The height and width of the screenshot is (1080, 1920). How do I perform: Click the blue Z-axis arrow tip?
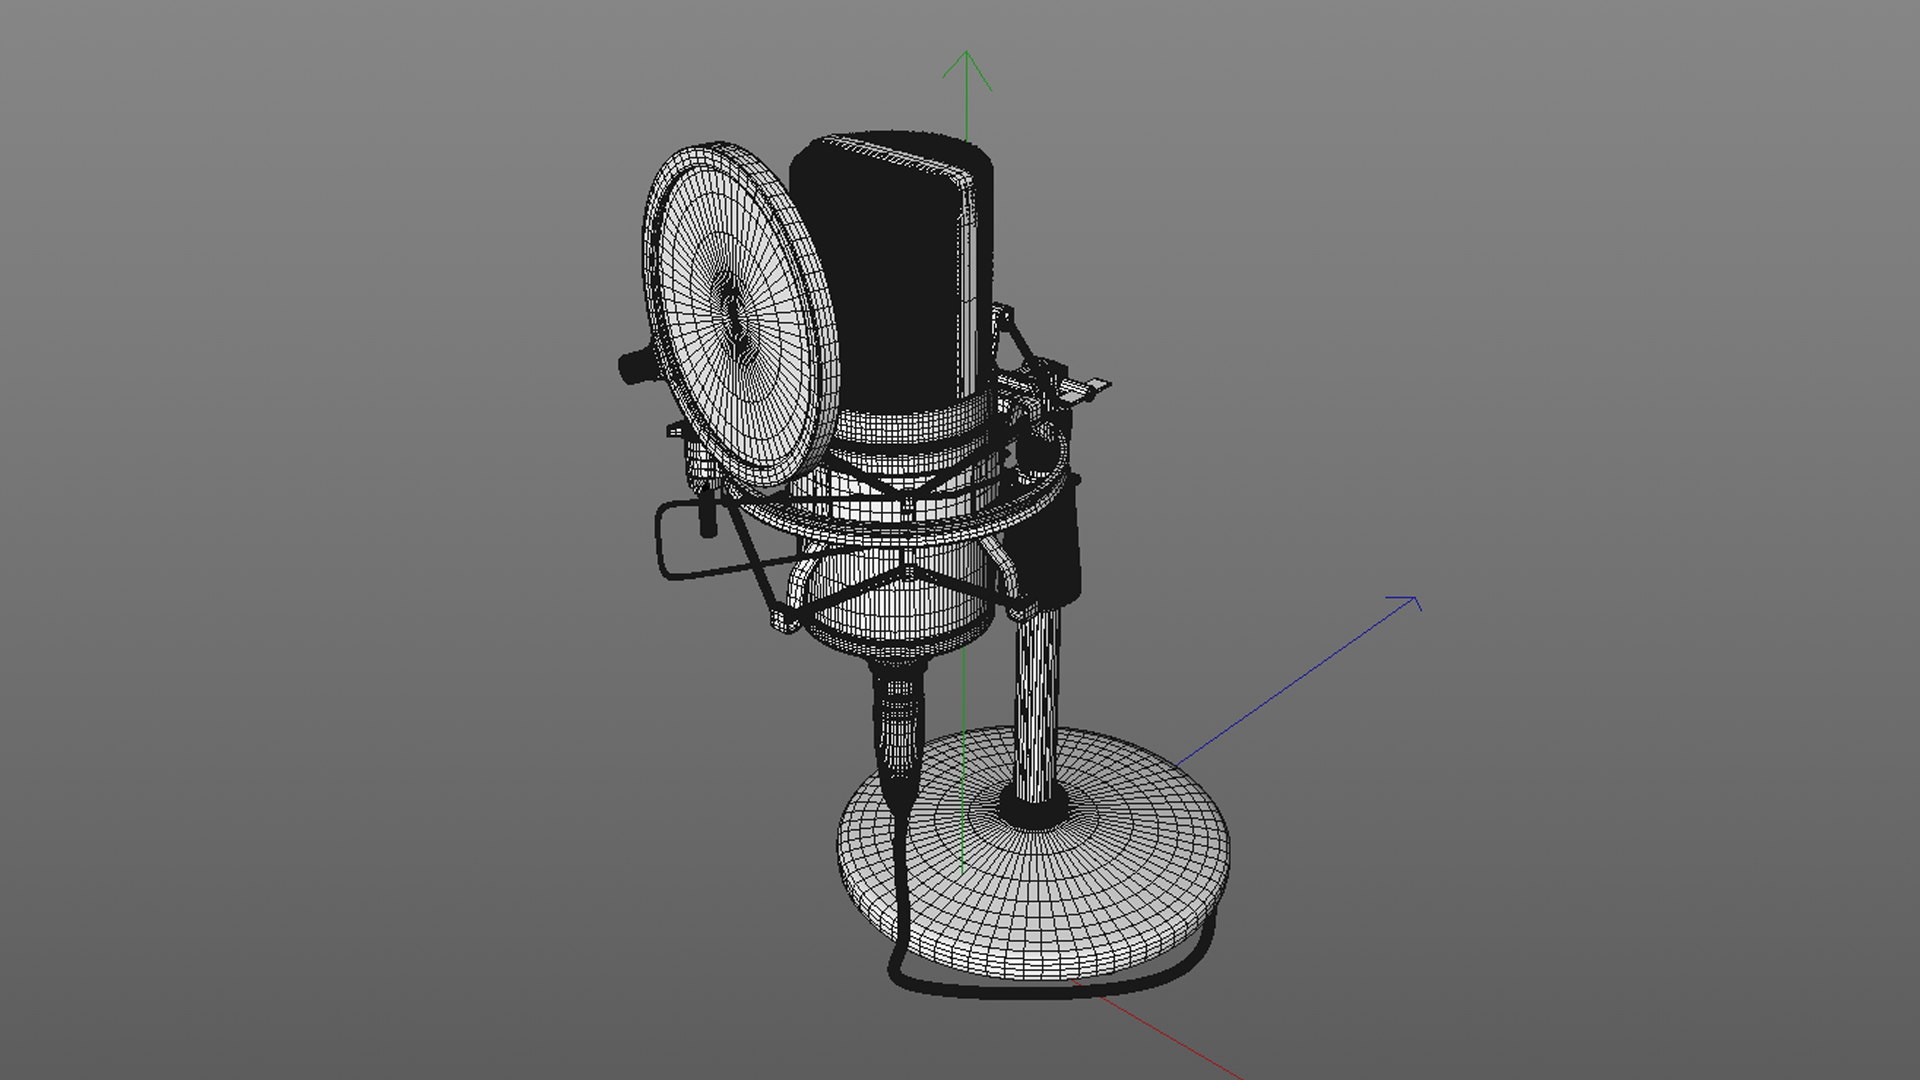[1415, 599]
